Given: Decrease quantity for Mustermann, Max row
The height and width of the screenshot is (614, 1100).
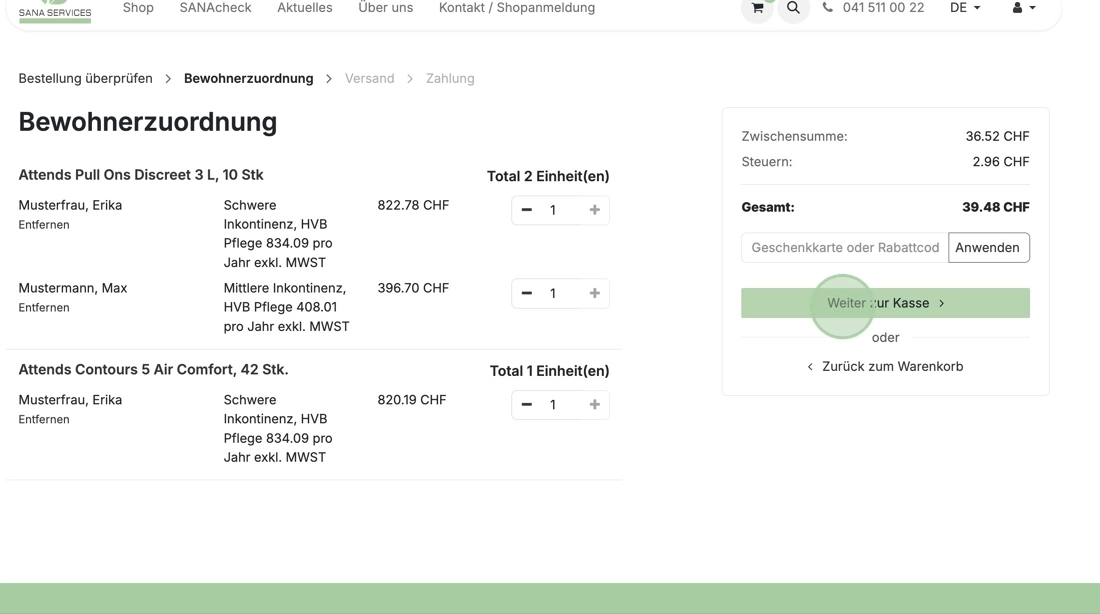Looking at the screenshot, I should [527, 293].
